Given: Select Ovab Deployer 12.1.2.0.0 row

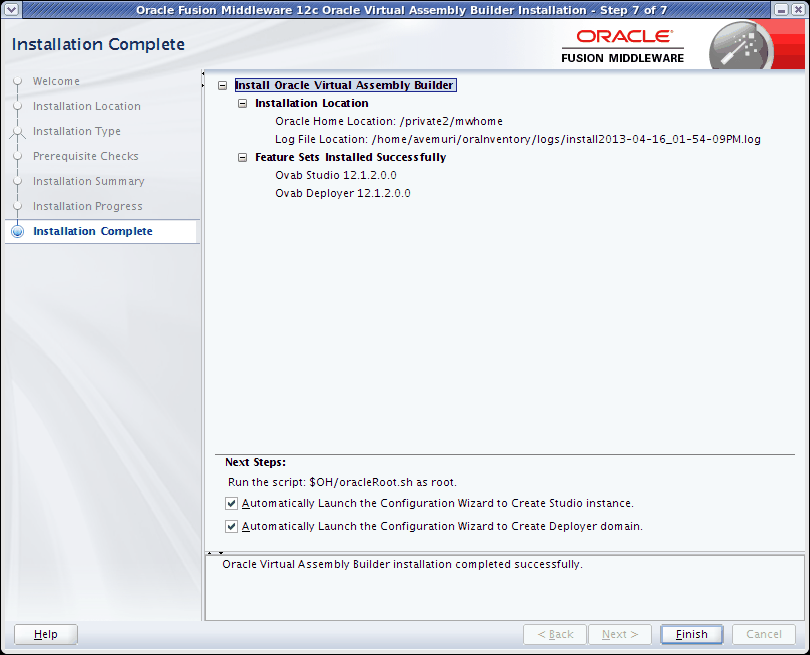Looking at the screenshot, I should click(343, 193).
